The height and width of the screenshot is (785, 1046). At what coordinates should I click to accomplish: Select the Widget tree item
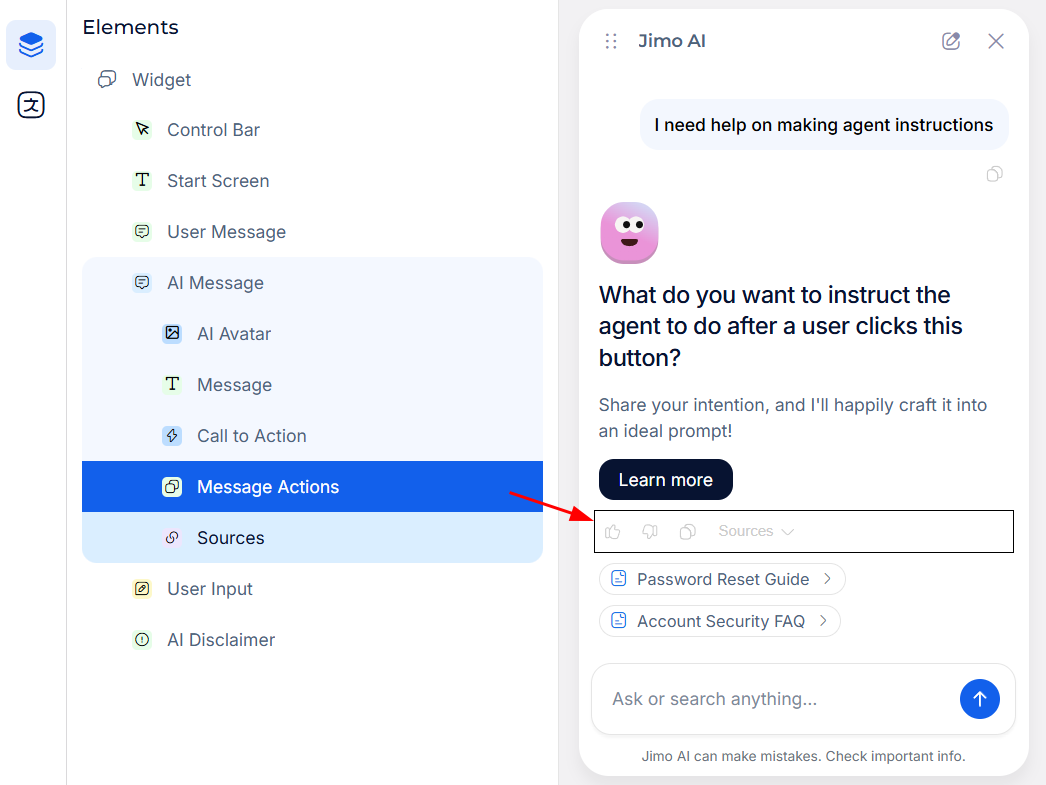coord(161,80)
